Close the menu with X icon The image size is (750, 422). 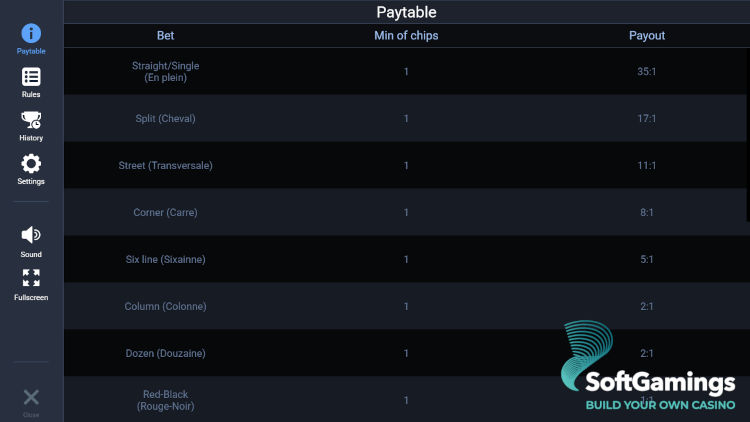point(31,398)
